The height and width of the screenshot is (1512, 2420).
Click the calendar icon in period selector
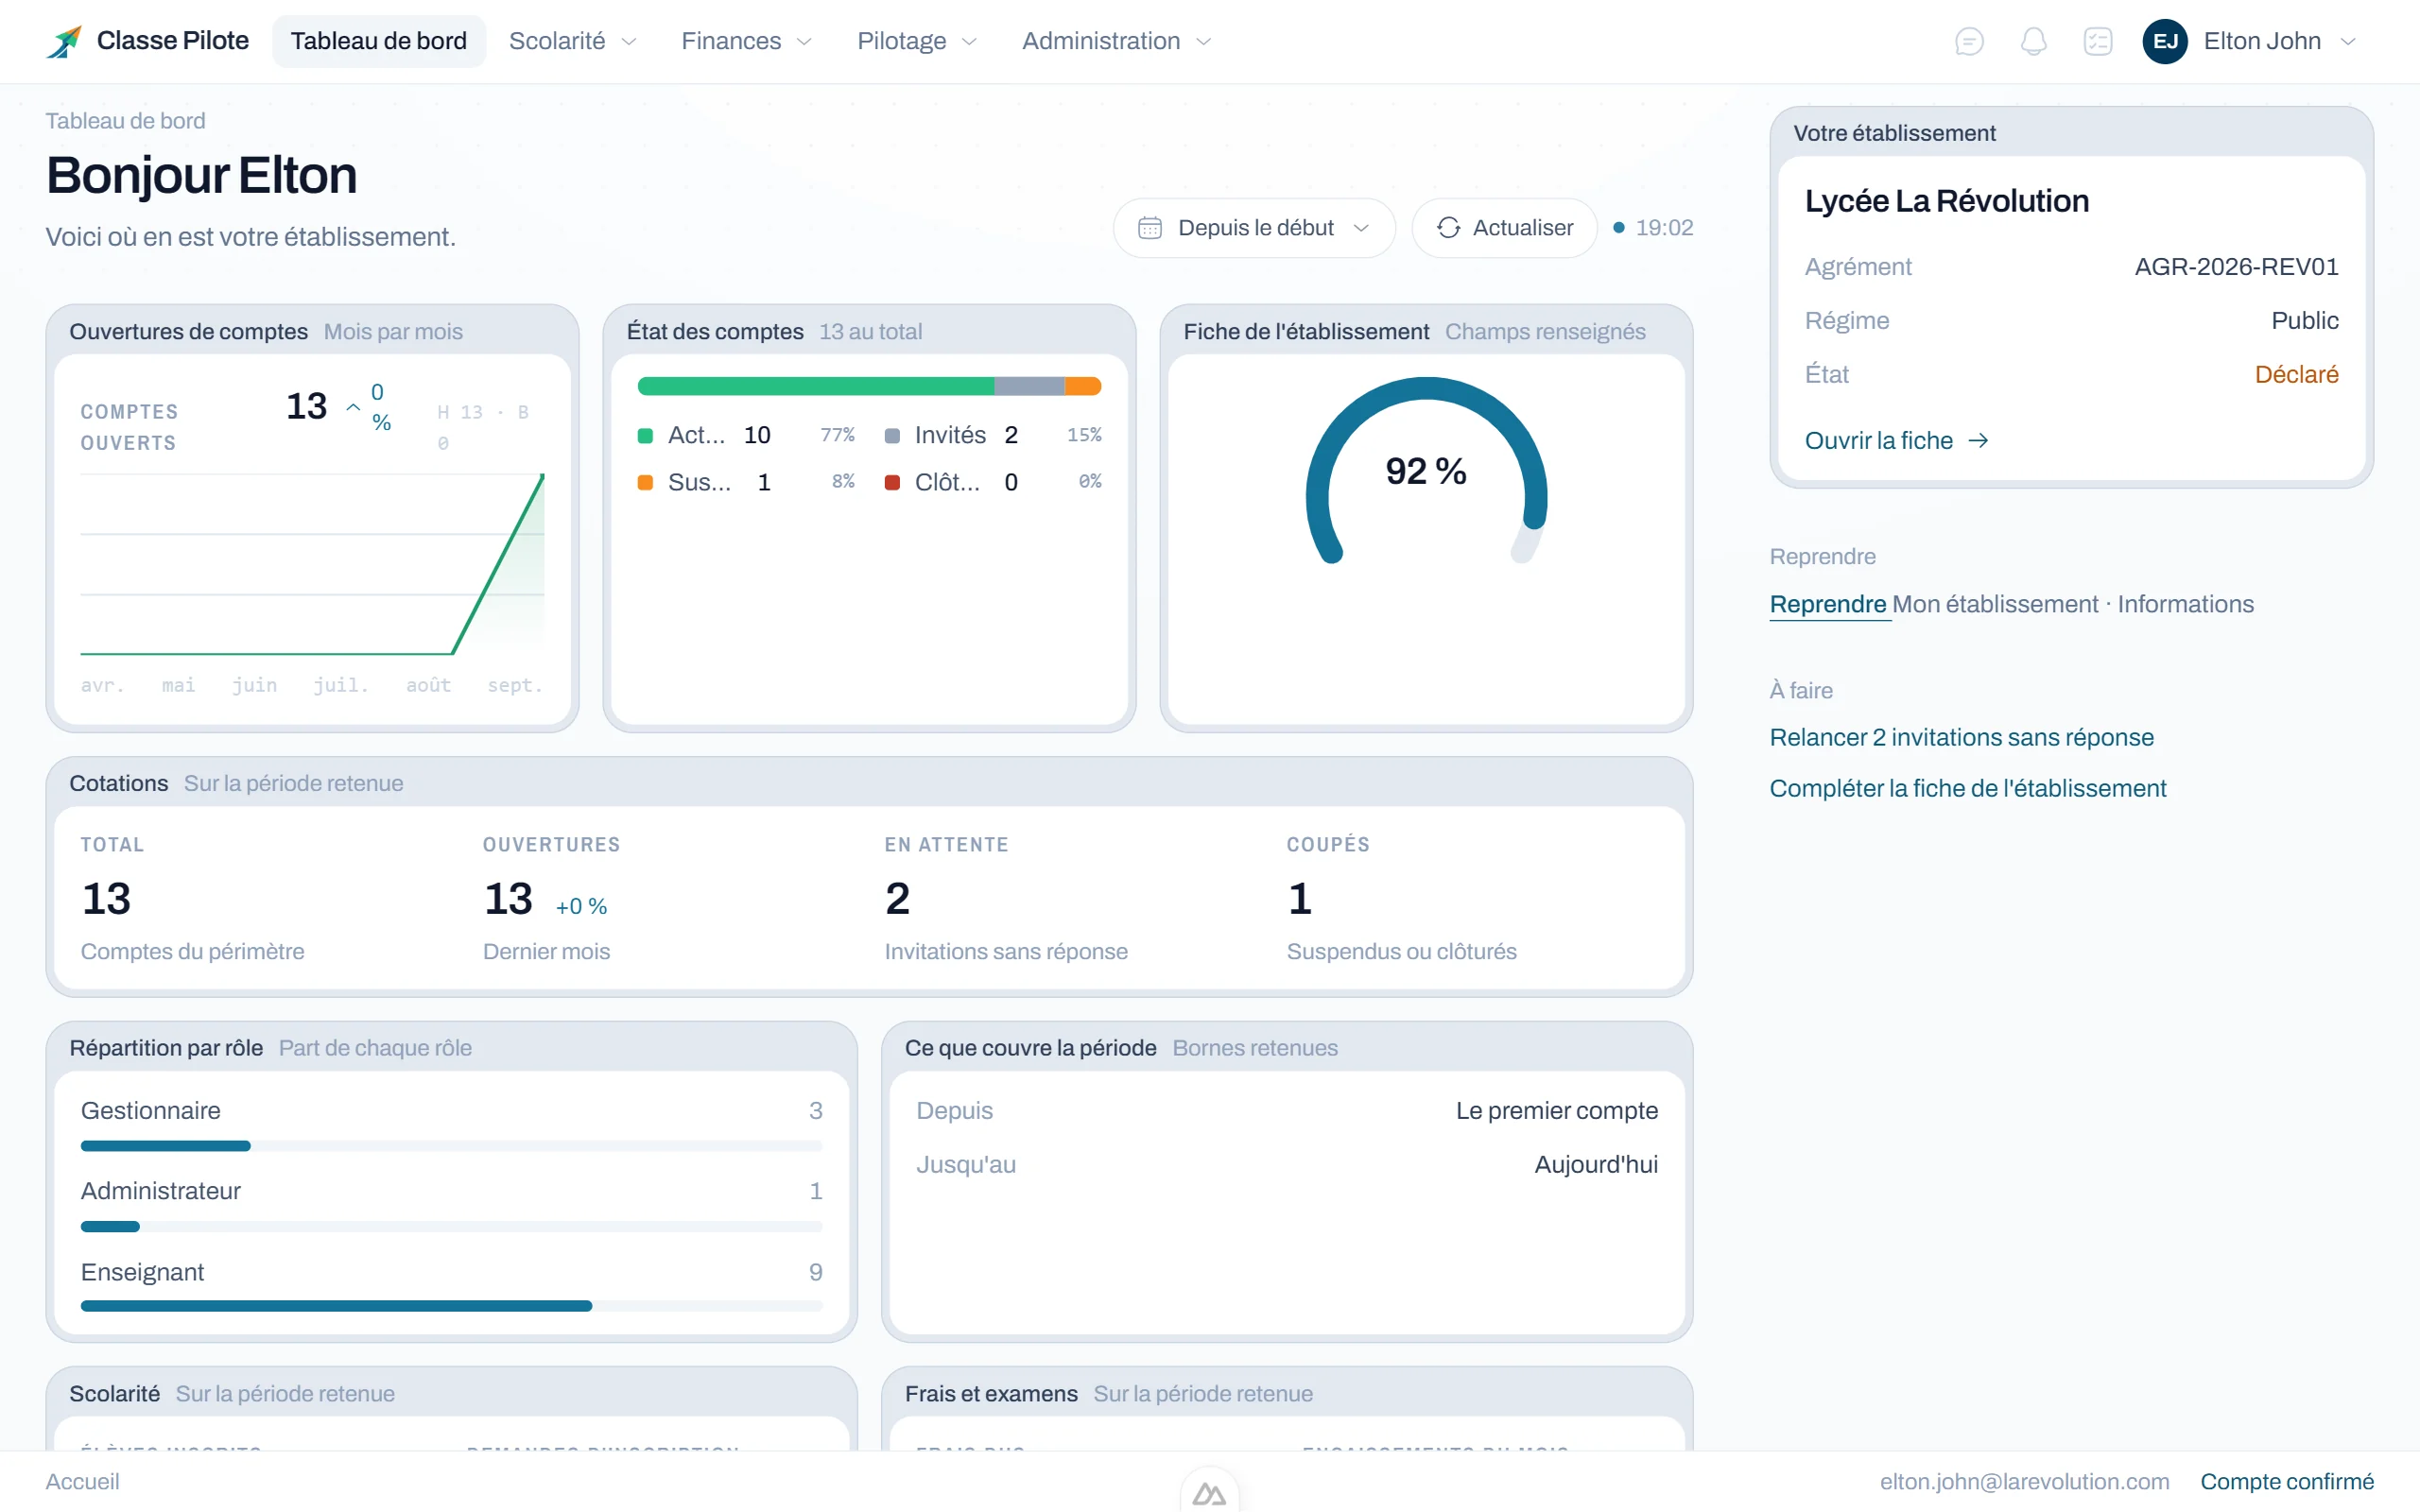1150,228
